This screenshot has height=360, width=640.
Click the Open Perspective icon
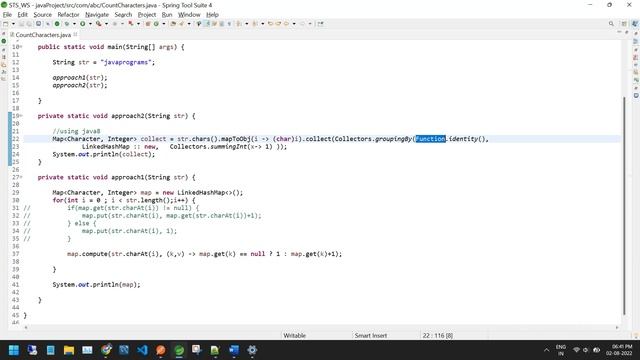(624, 24)
